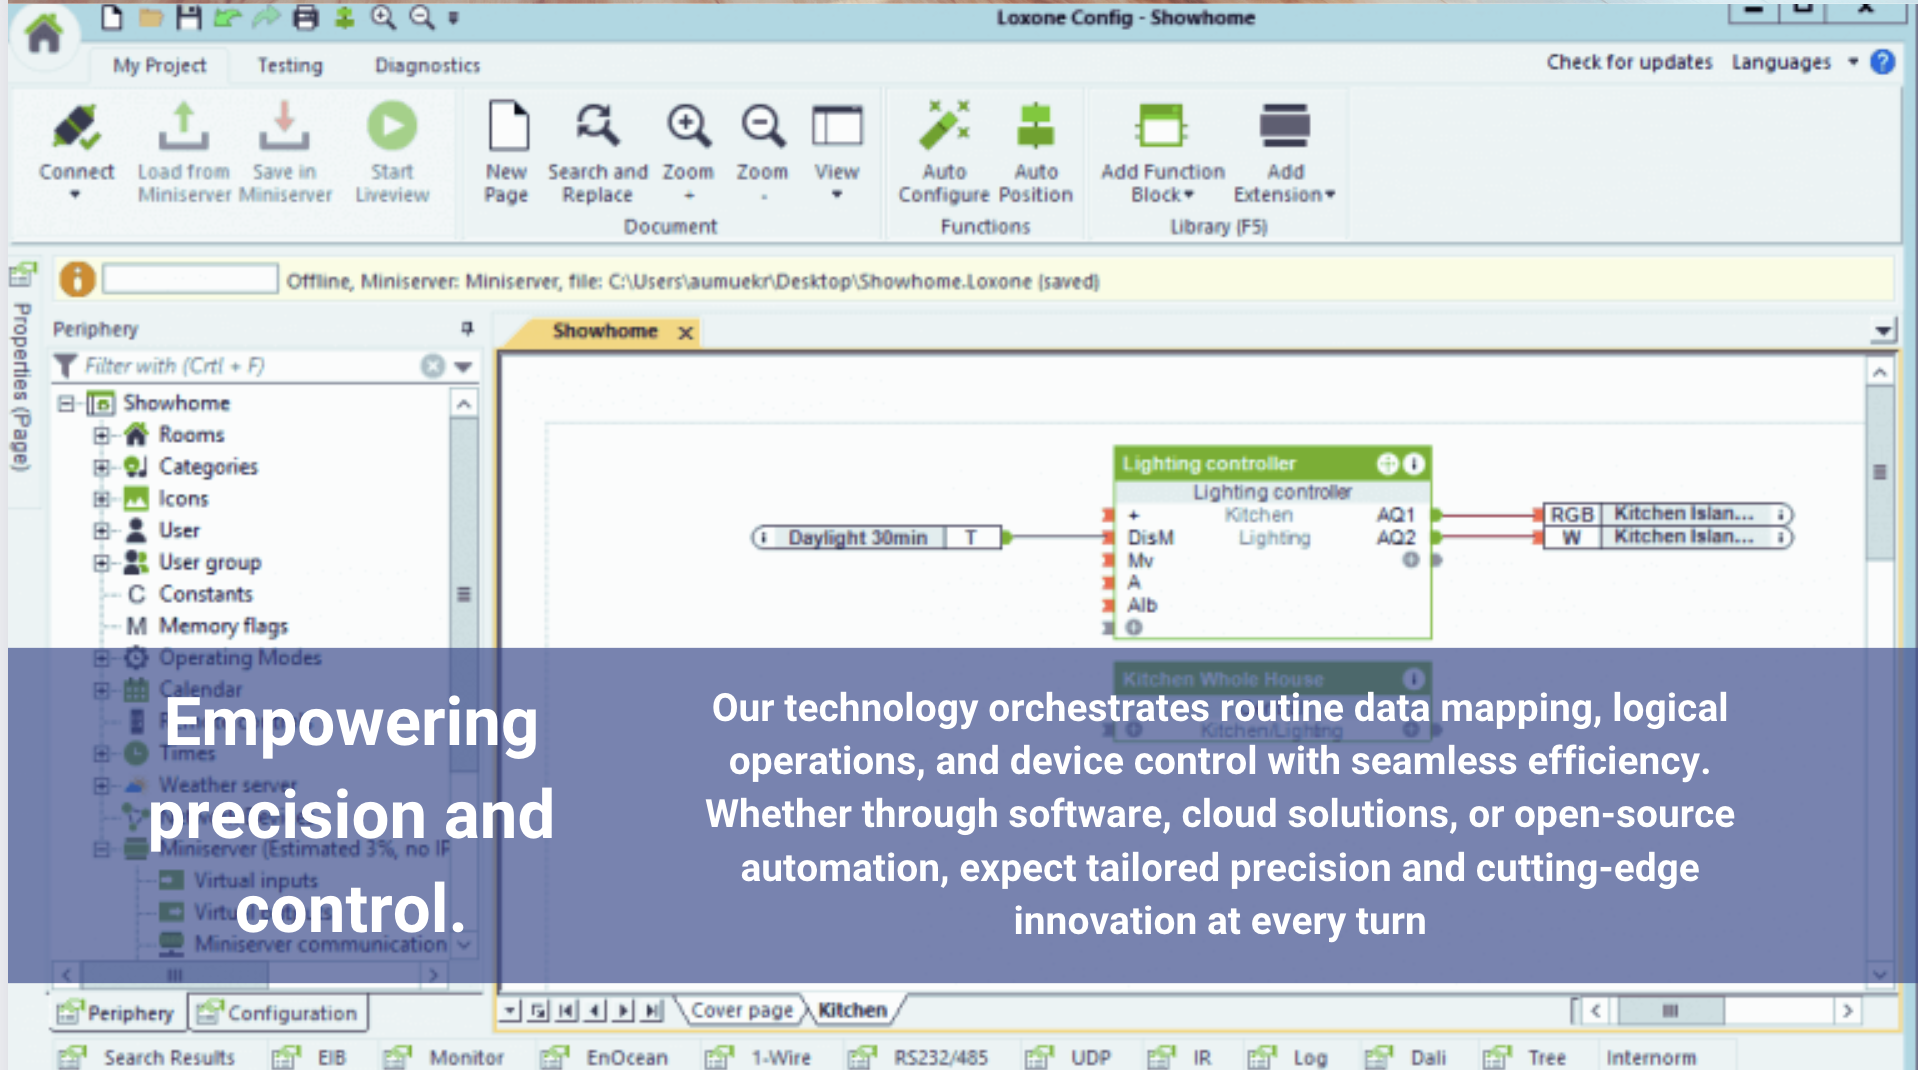Run Auto Configure wand

click(x=944, y=127)
